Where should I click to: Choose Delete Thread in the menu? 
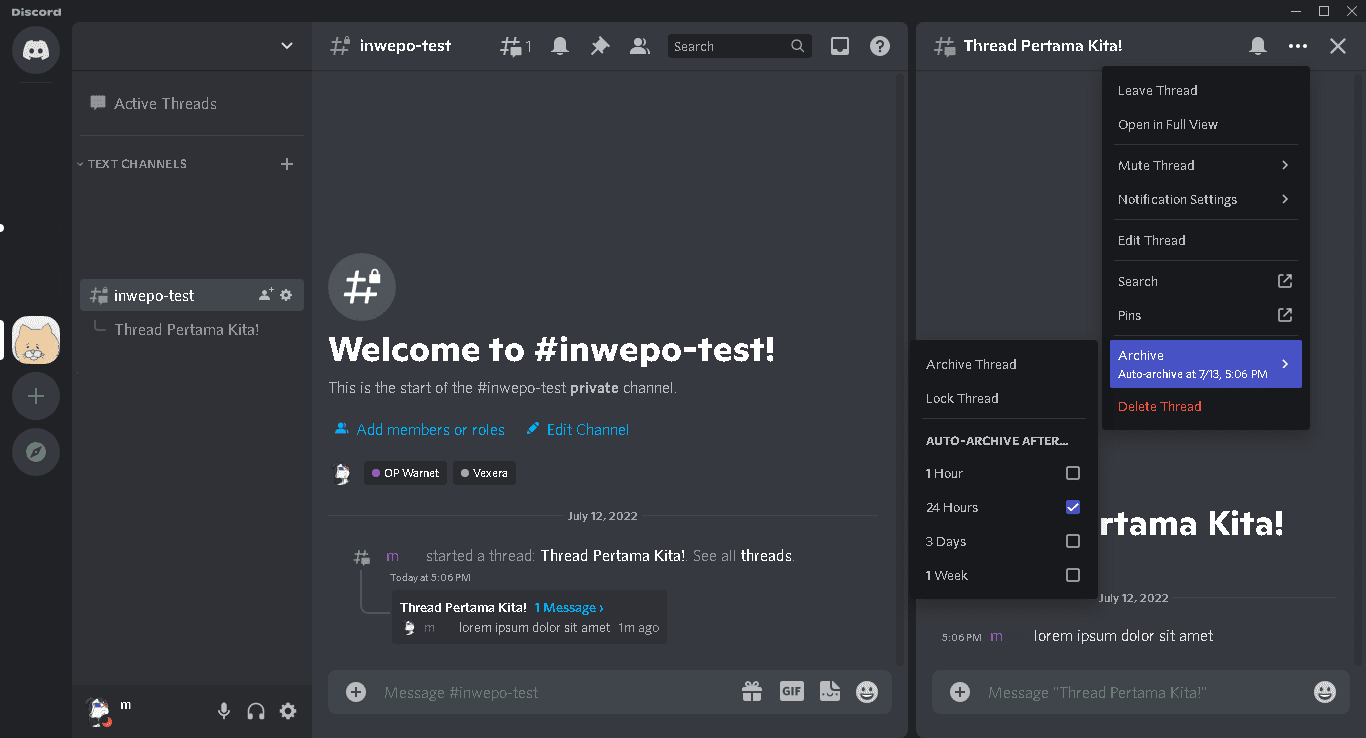click(1160, 406)
